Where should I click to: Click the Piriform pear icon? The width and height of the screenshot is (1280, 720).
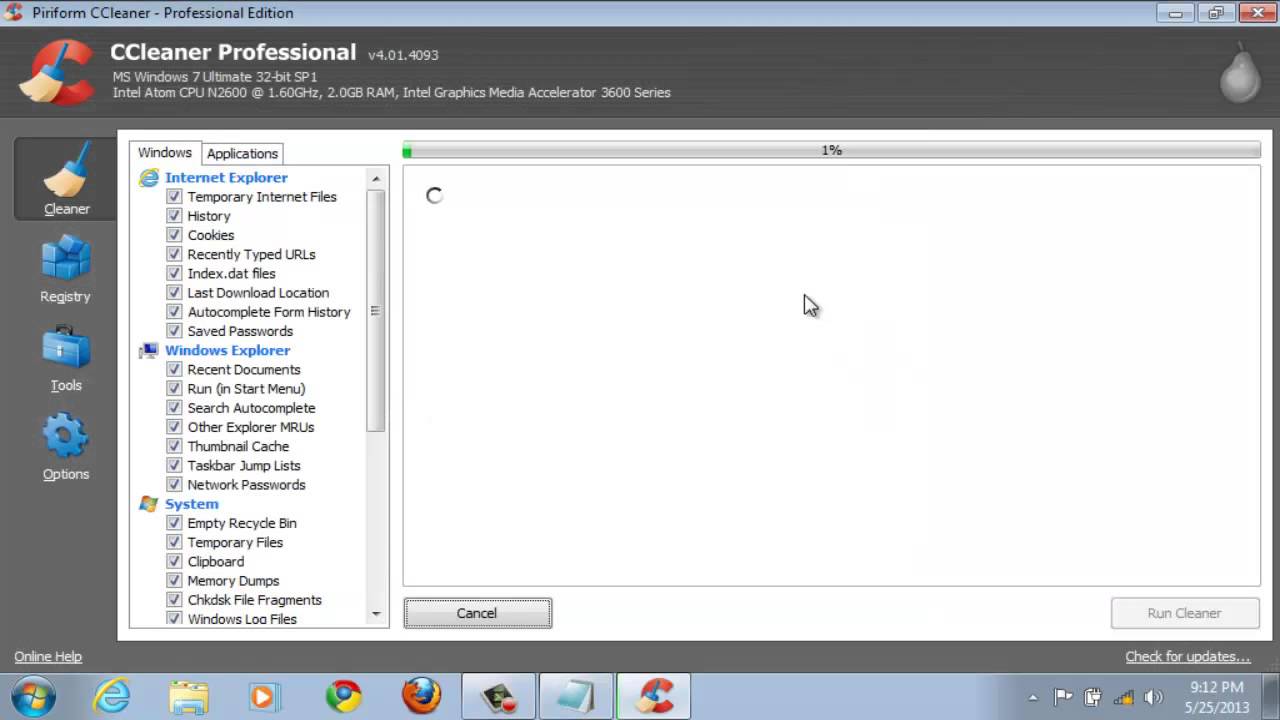[1239, 73]
